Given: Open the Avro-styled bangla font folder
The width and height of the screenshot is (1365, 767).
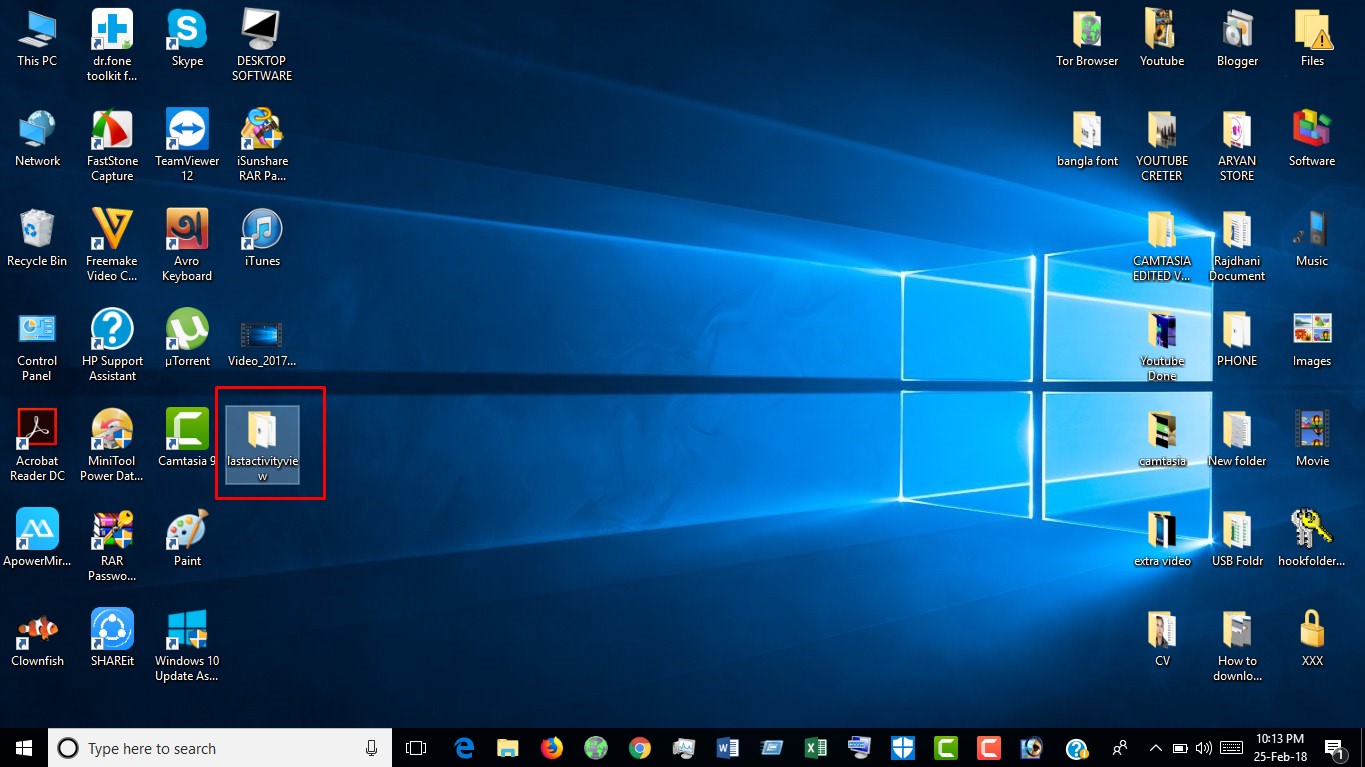Looking at the screenshot, I should click(x=1086, y=130).
